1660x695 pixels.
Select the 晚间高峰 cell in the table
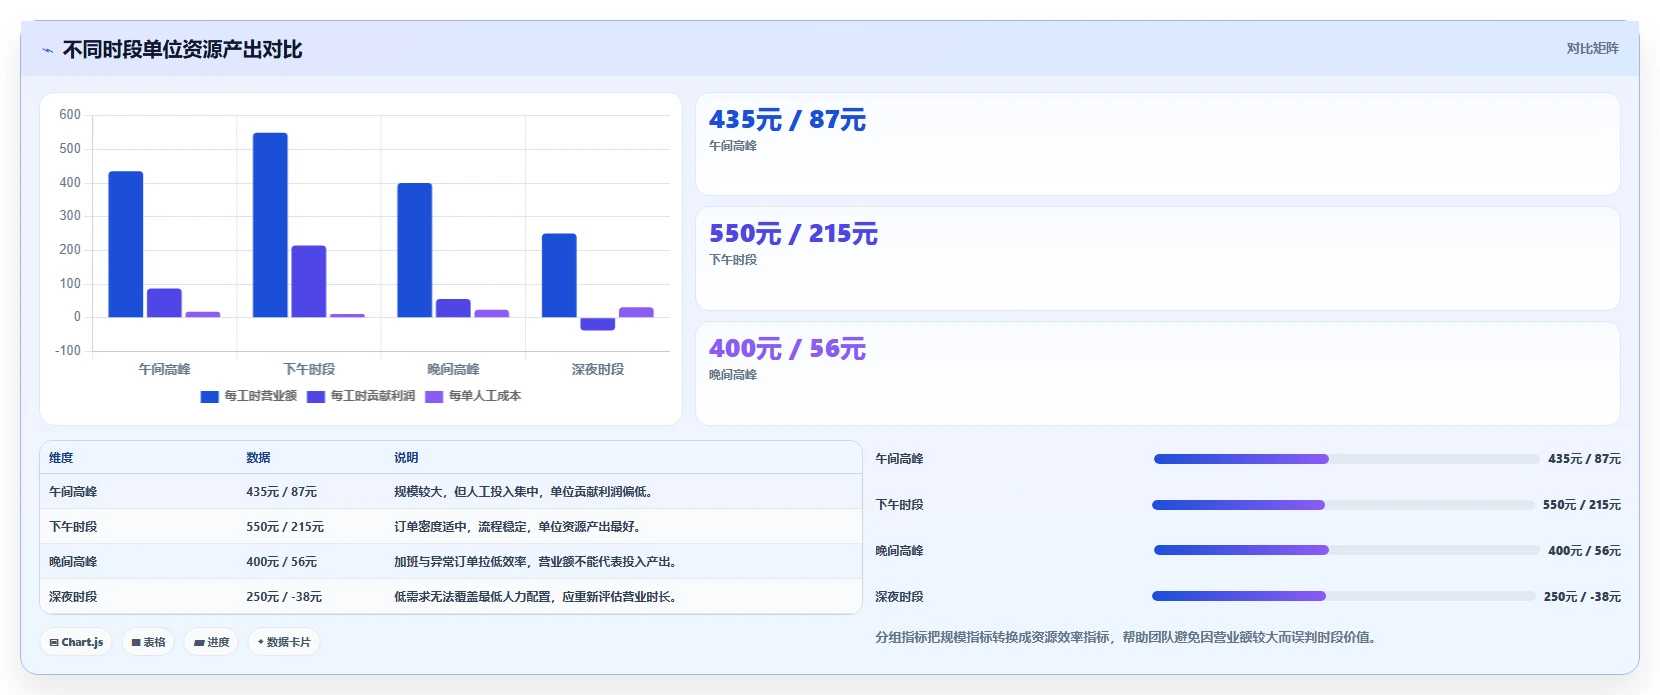click(73, 561)
